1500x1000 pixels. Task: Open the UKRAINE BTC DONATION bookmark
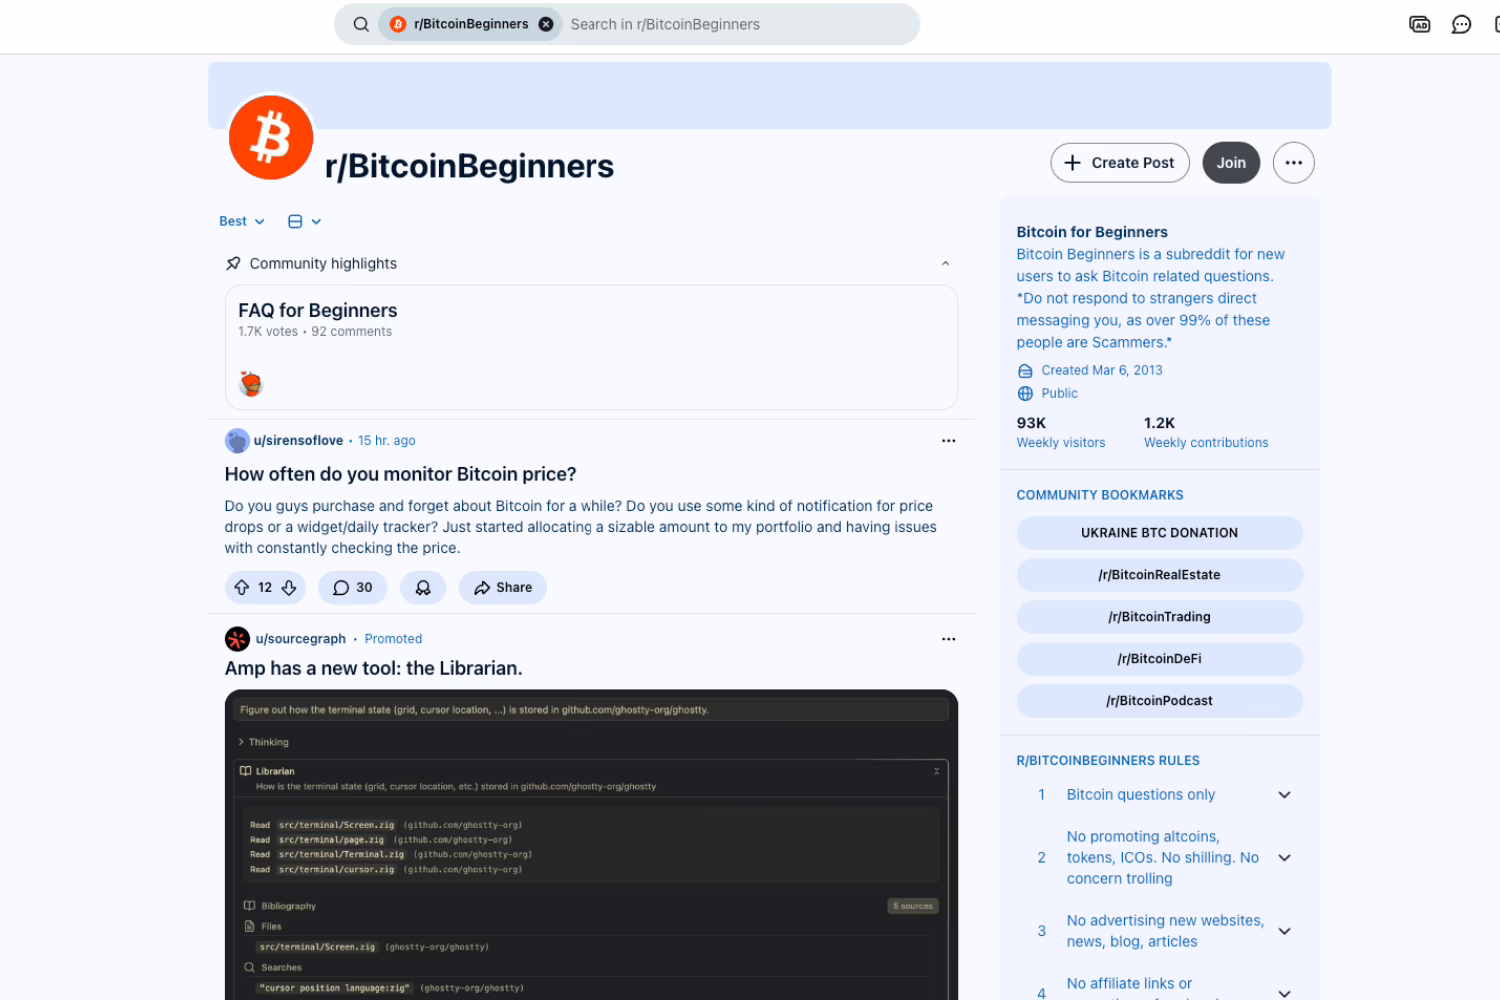tap(1159, 533)
